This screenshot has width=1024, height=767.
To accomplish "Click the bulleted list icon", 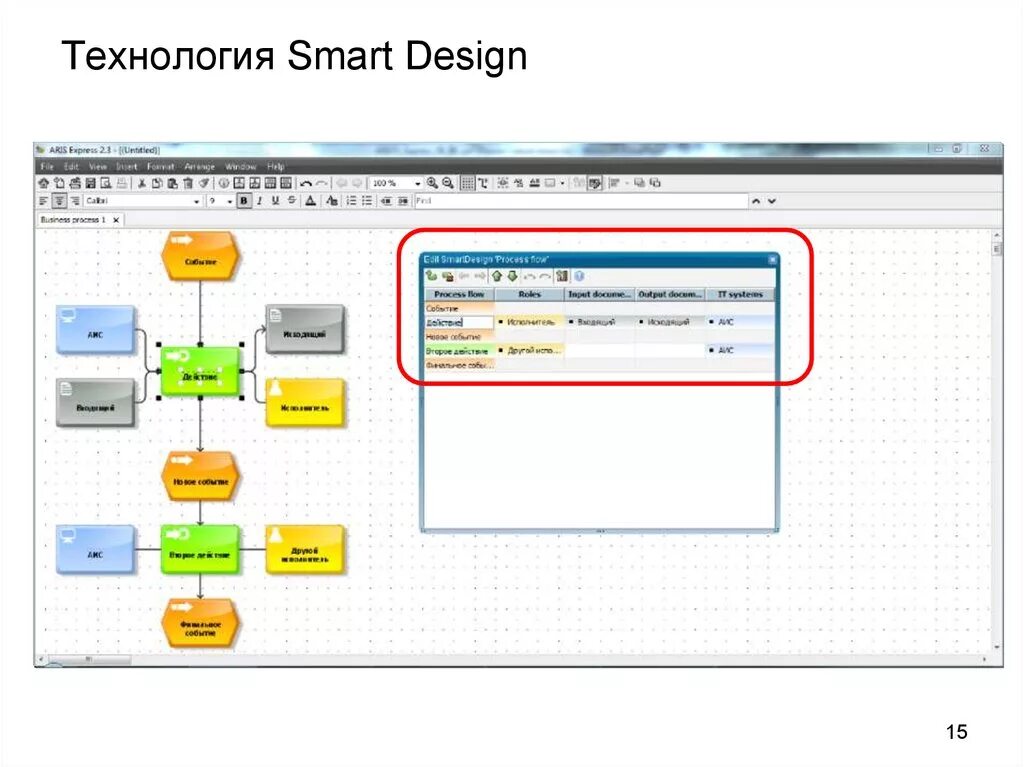I will (x=367, y=201).
